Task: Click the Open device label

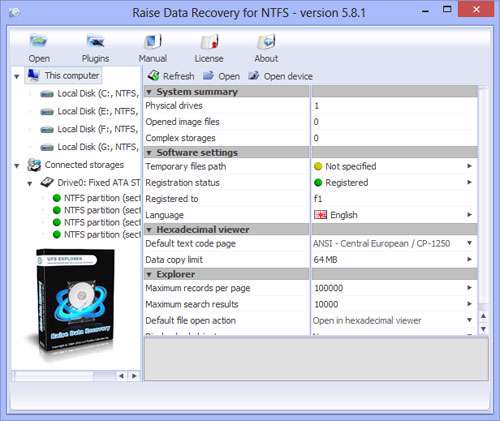Action: [288, 76]
